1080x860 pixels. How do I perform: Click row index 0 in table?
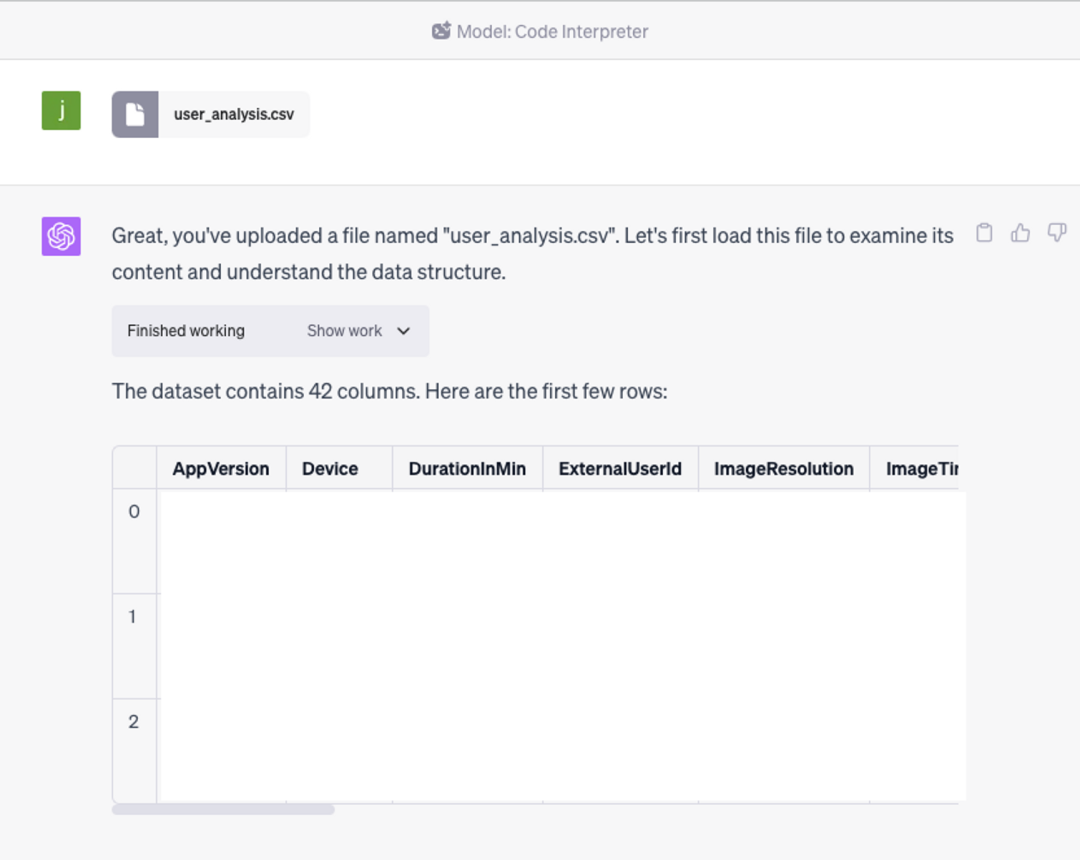134,512
